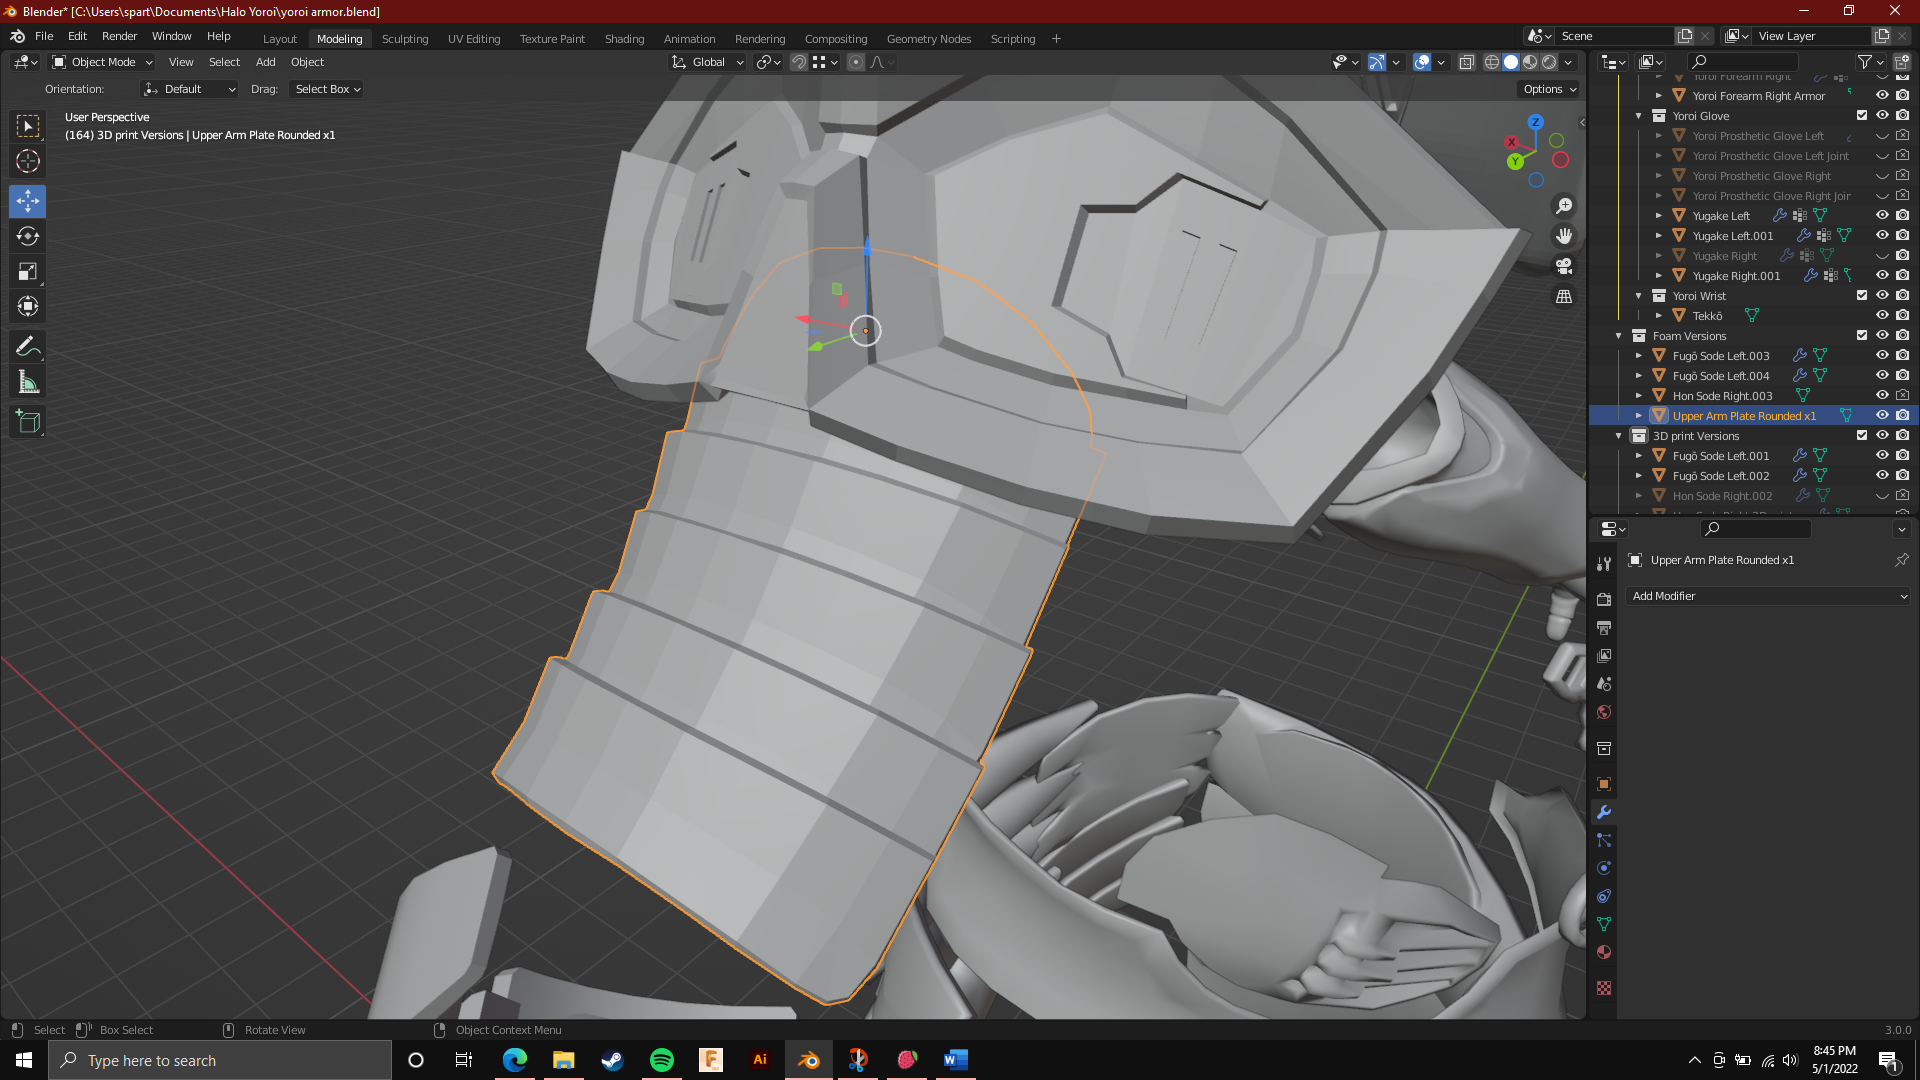This screenshot has height=1080, width=1920.
Task: Click the camera view gizmo icon
Action: pos(1564,266)
